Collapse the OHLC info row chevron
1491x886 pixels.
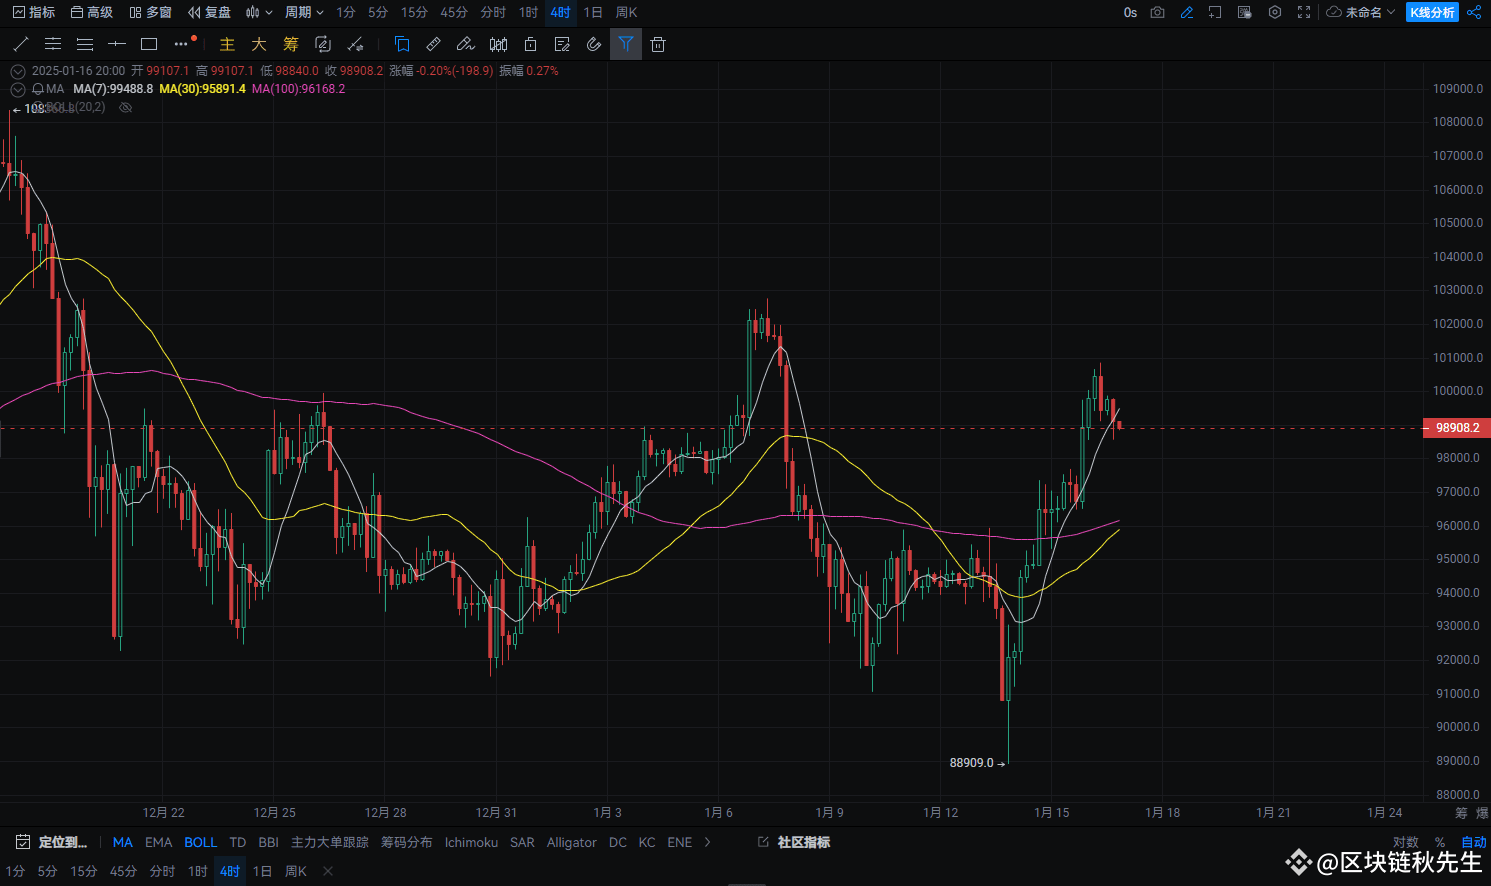click(17, 71)
